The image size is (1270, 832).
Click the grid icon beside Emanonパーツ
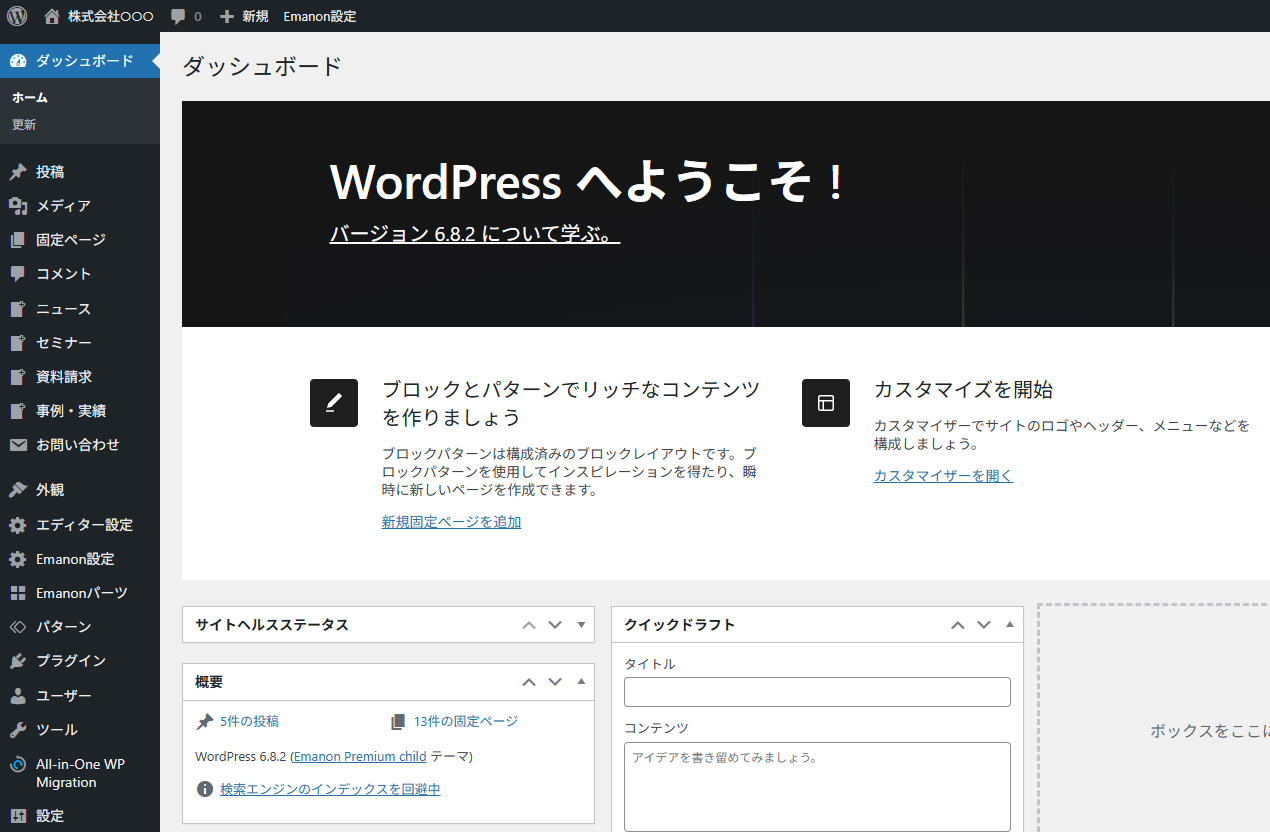18,593
